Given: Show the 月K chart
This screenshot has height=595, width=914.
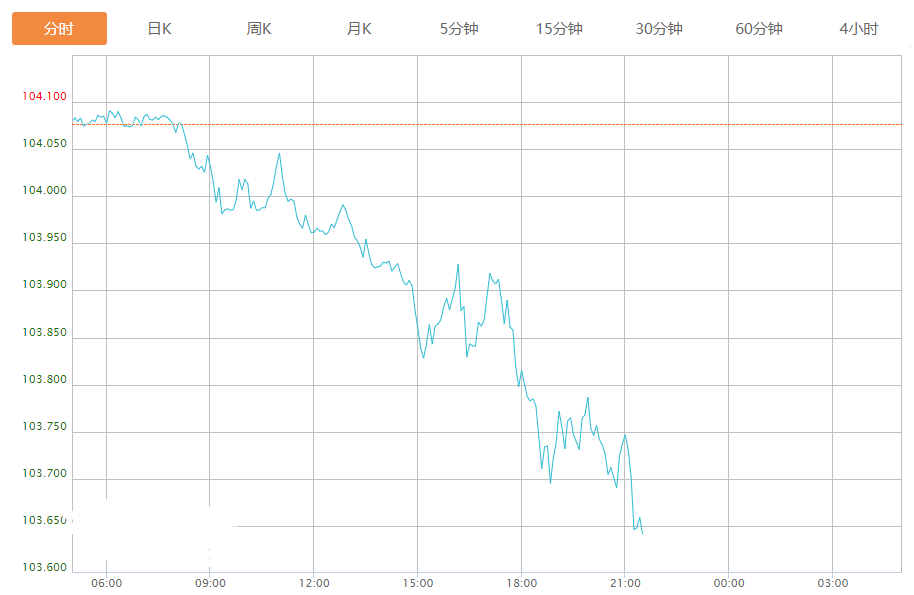Looking at the screenshot, I should coord(359,29).
